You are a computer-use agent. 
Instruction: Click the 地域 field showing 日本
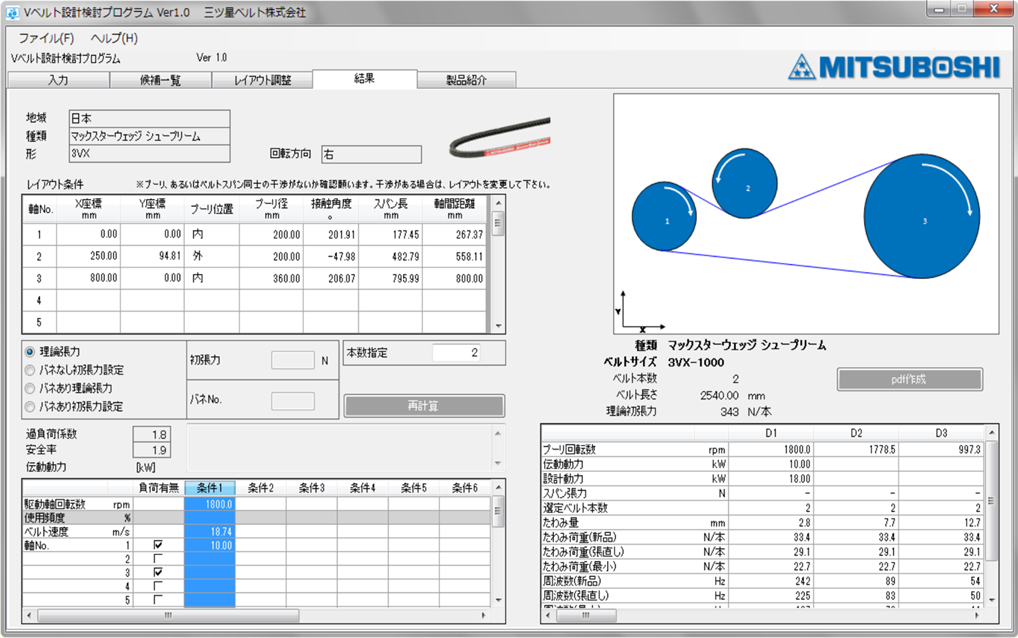149,118
